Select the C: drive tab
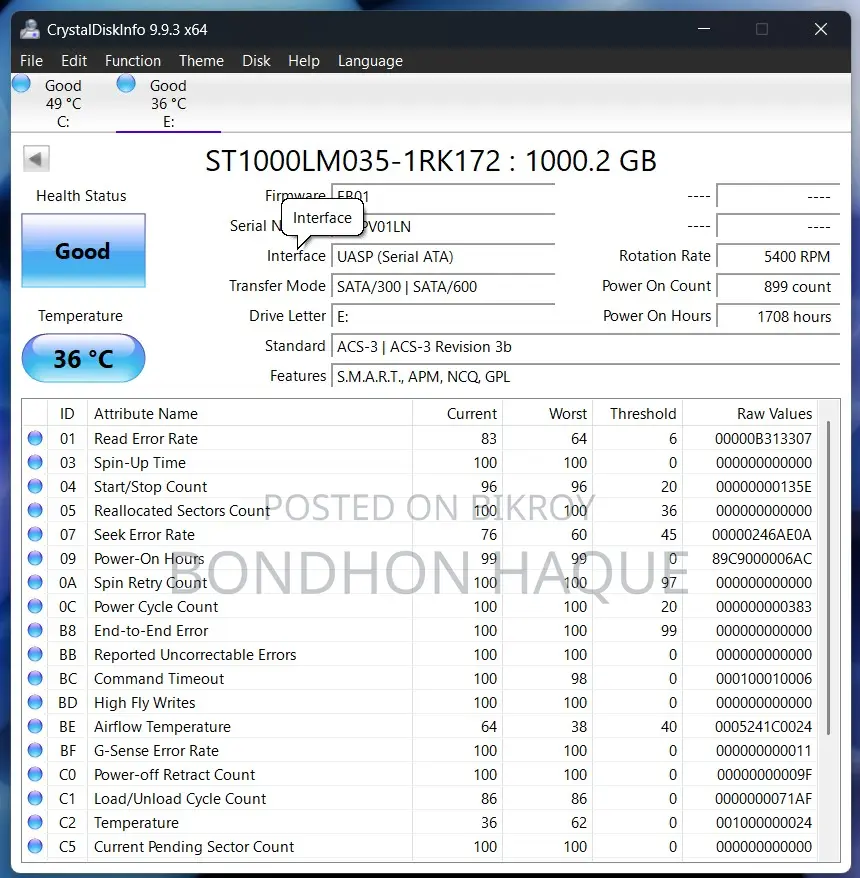Viewport: 860px width, 878px height. click(x=63, y=103)
